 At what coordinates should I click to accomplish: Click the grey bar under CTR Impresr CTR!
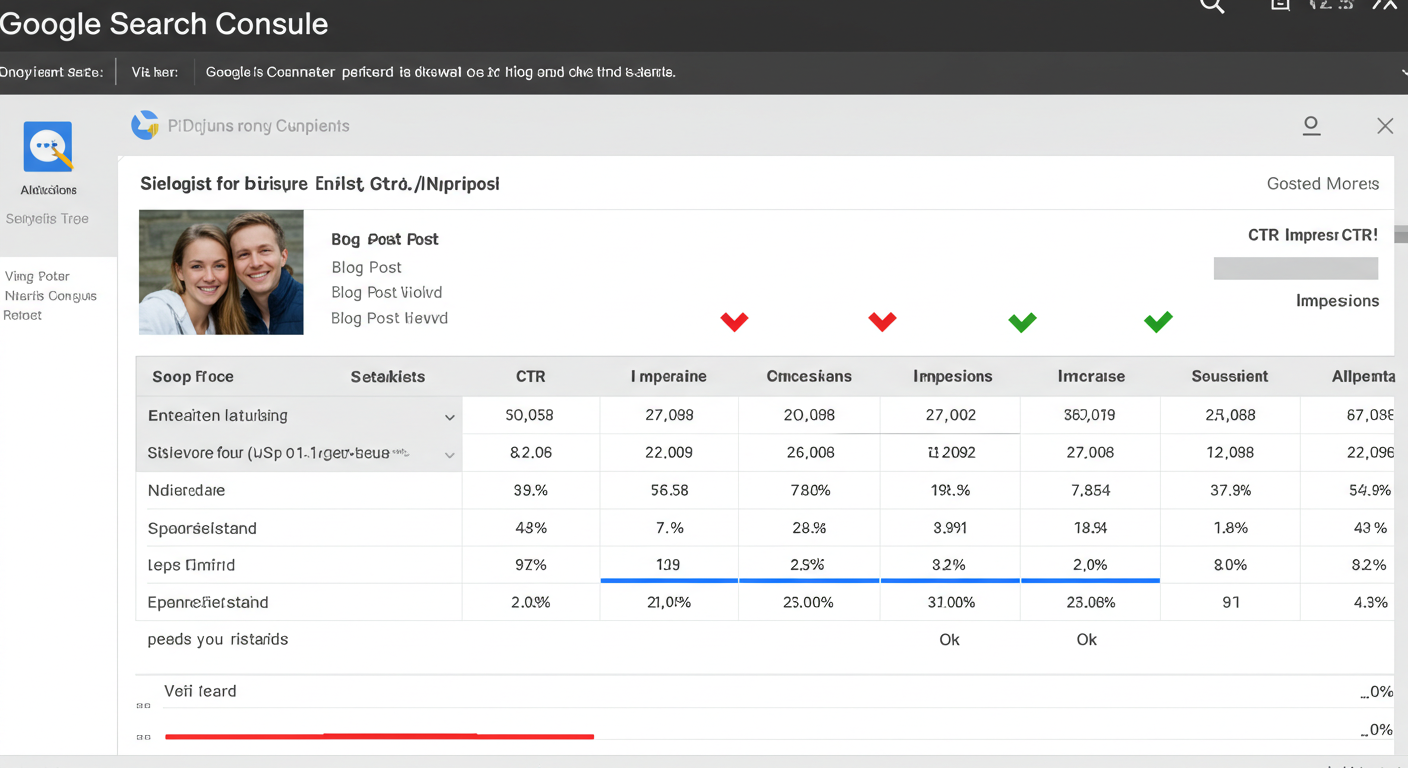point(1296,268)
